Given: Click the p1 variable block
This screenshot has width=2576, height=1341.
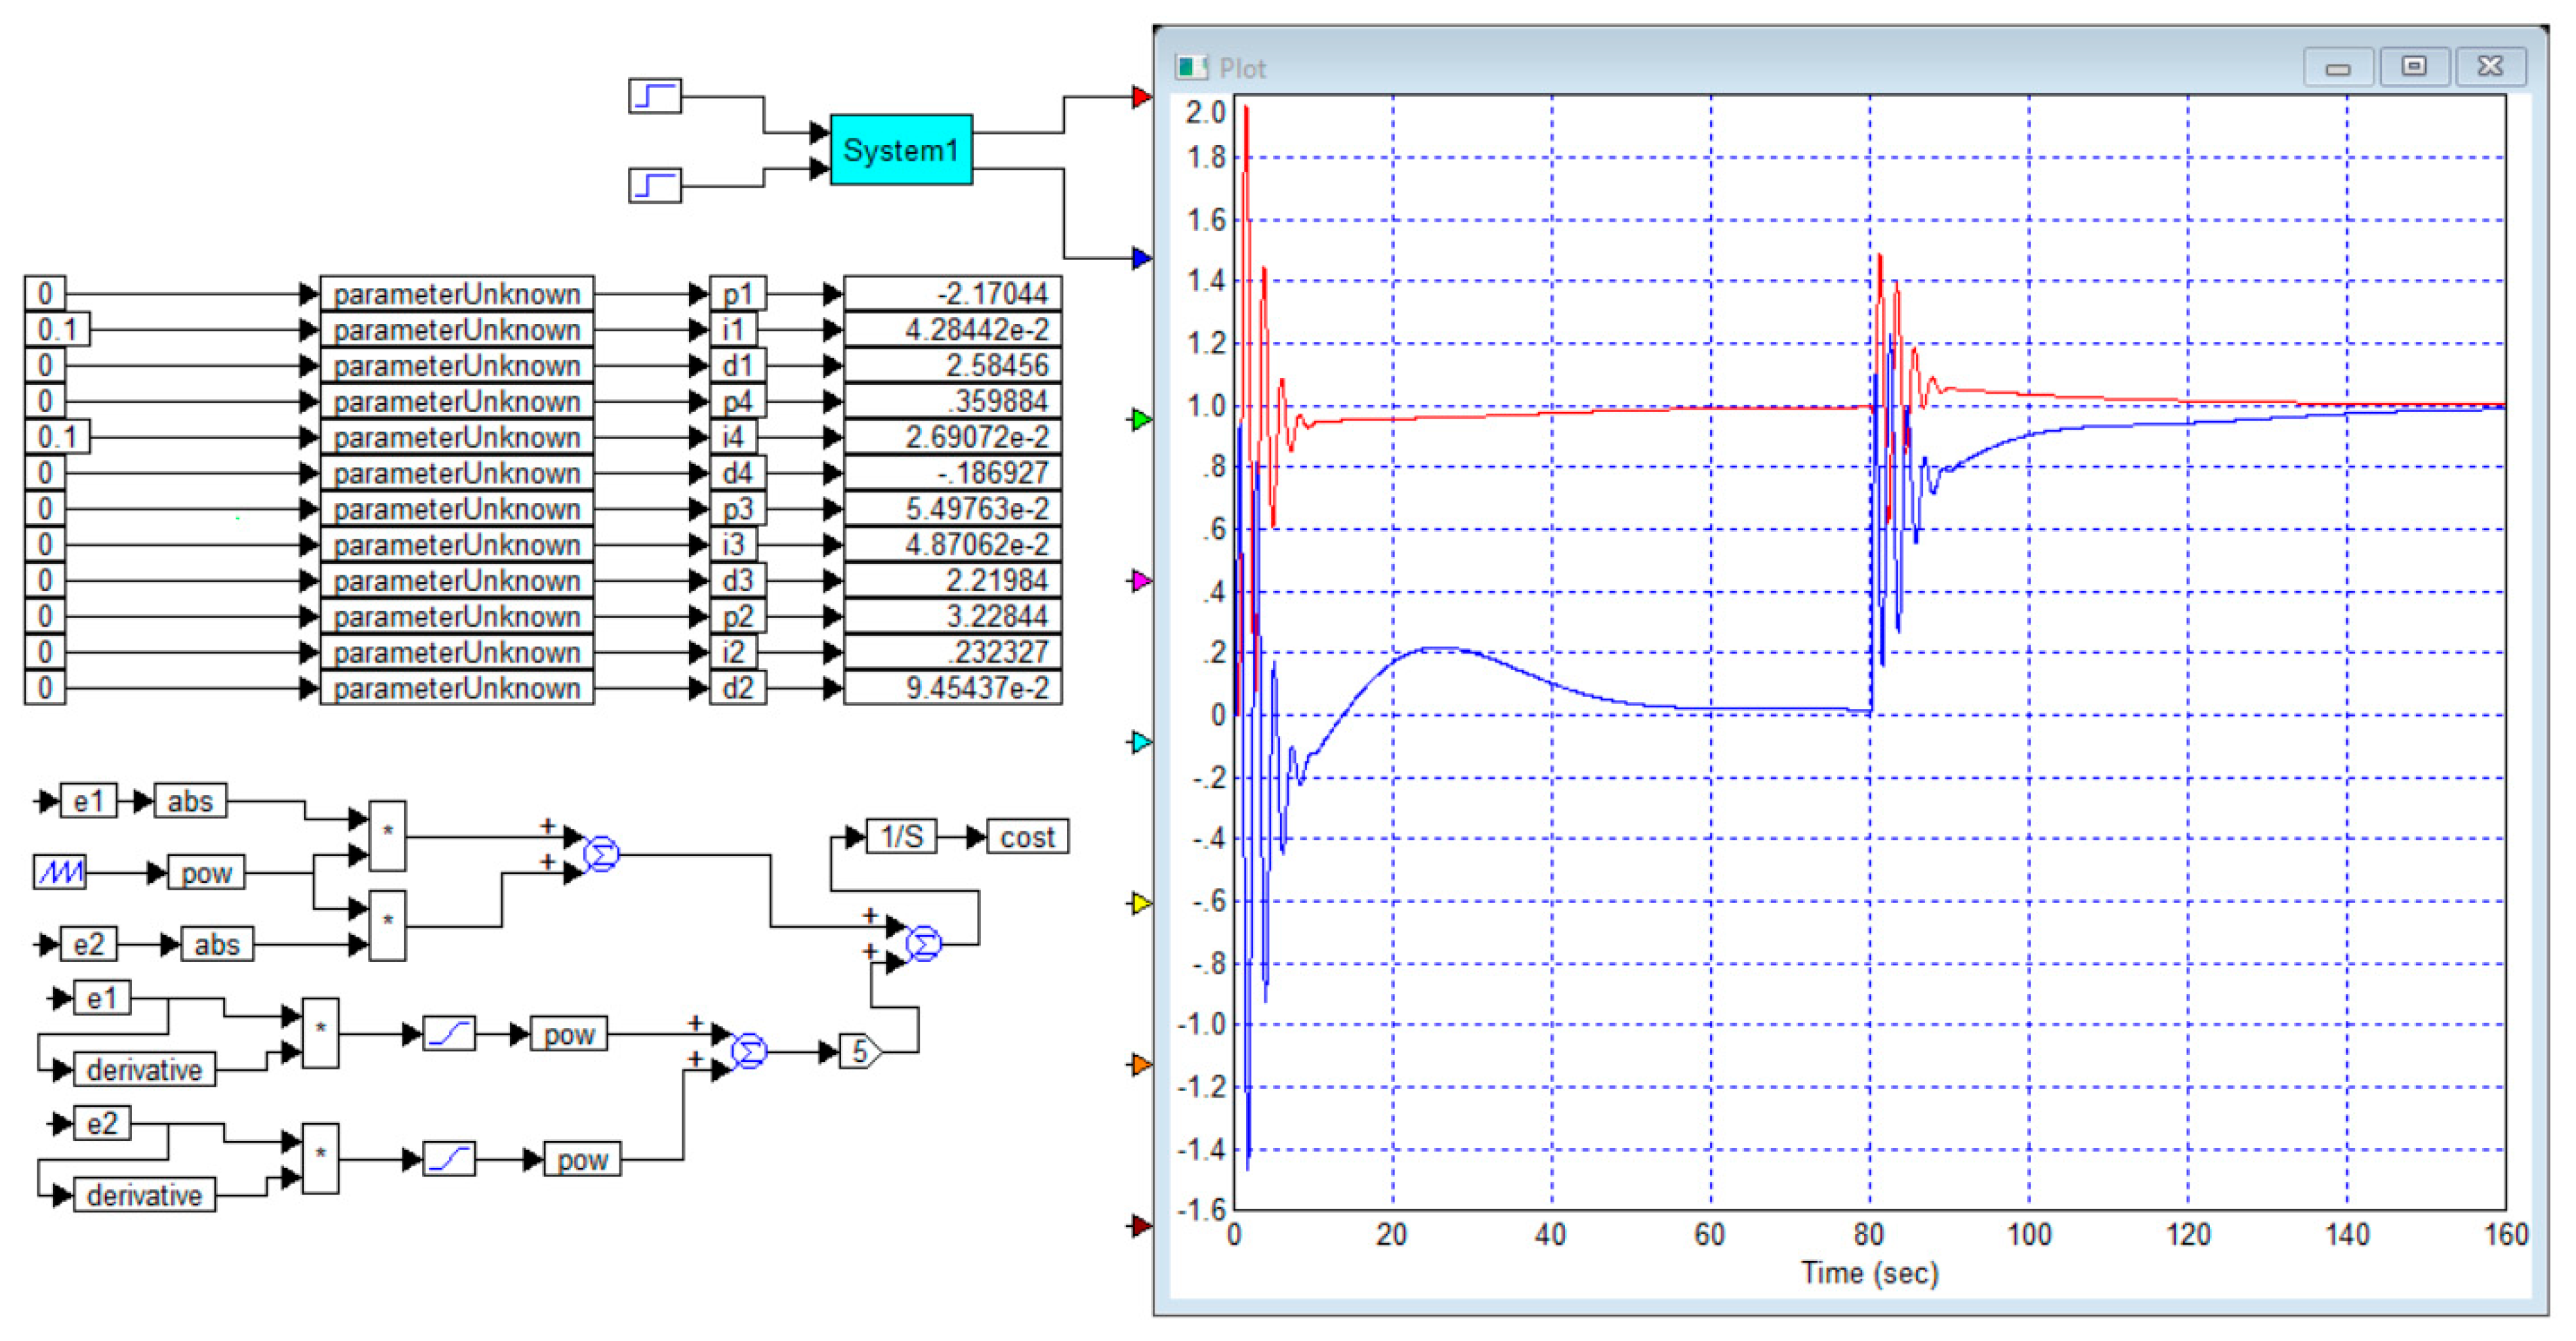Looking at the screenshot, I should pos(737,294).
